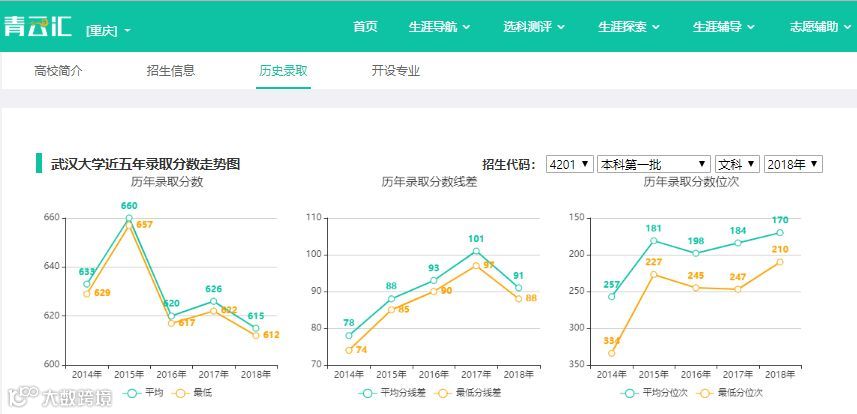Select the 历史录取 tab

coord(283,71)
